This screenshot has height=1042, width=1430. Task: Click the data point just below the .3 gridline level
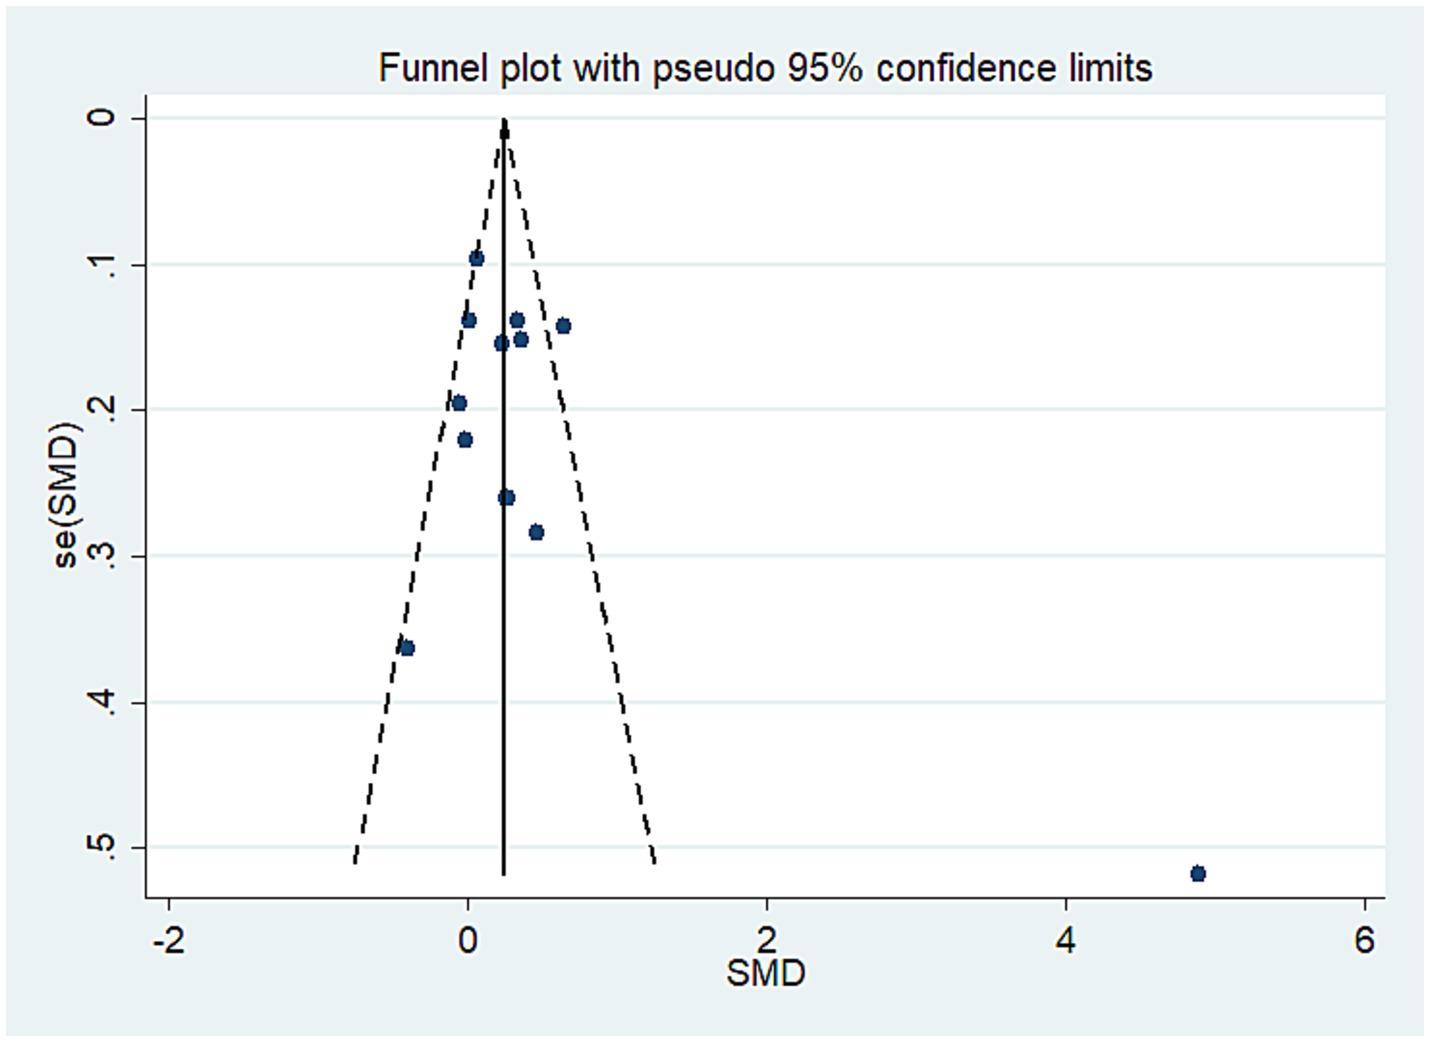pos(536,532)
